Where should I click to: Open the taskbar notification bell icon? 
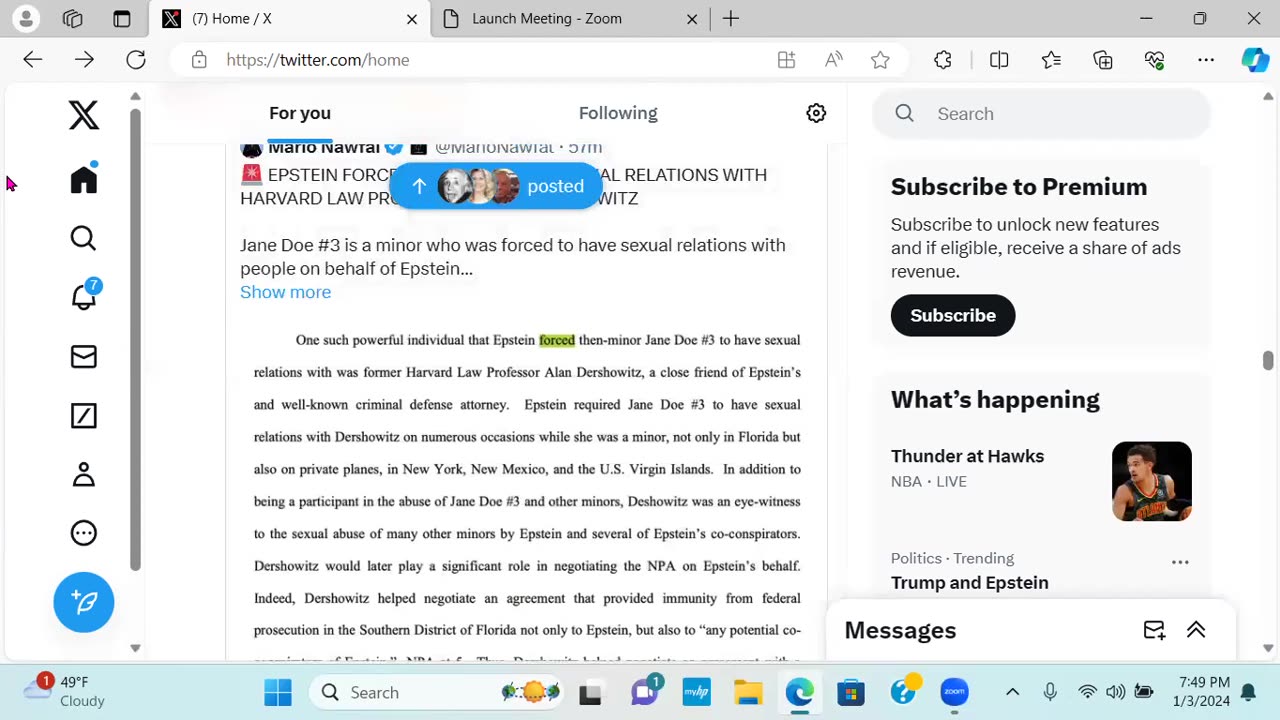click(x=1248, y=692)
